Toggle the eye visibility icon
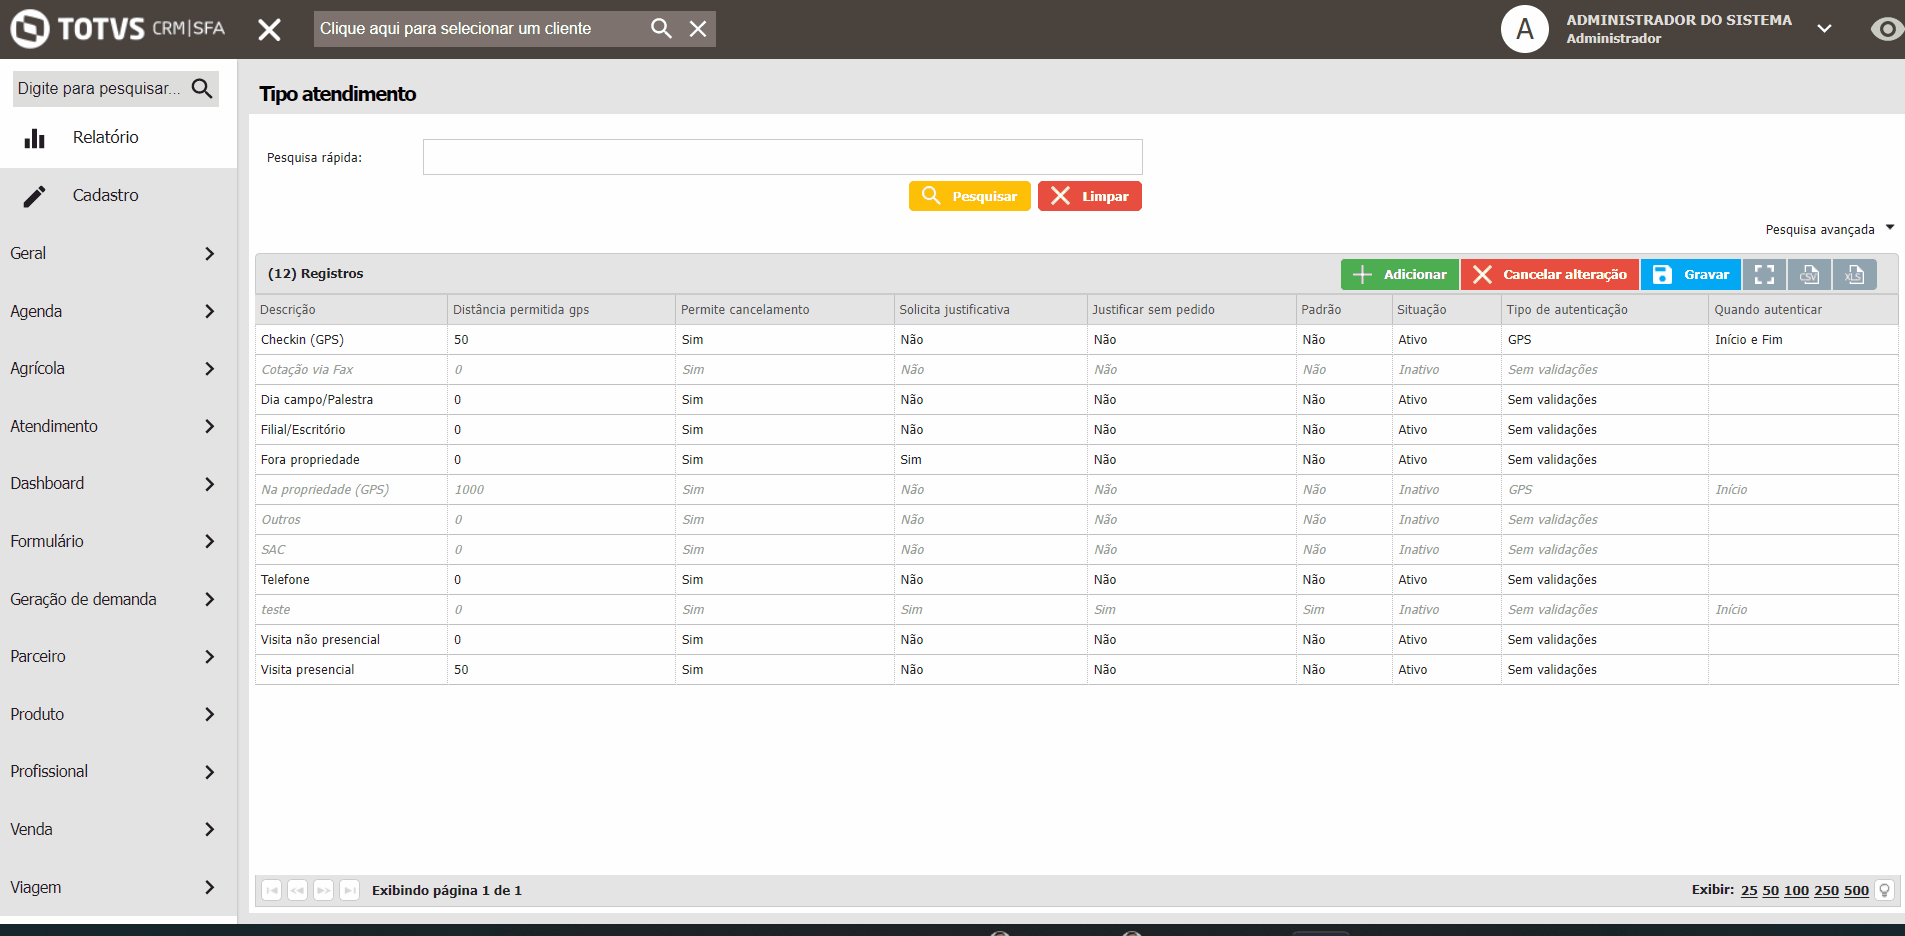Image resolution: width=1905 pixels, height=936 pixels. tap(1886, 29)
